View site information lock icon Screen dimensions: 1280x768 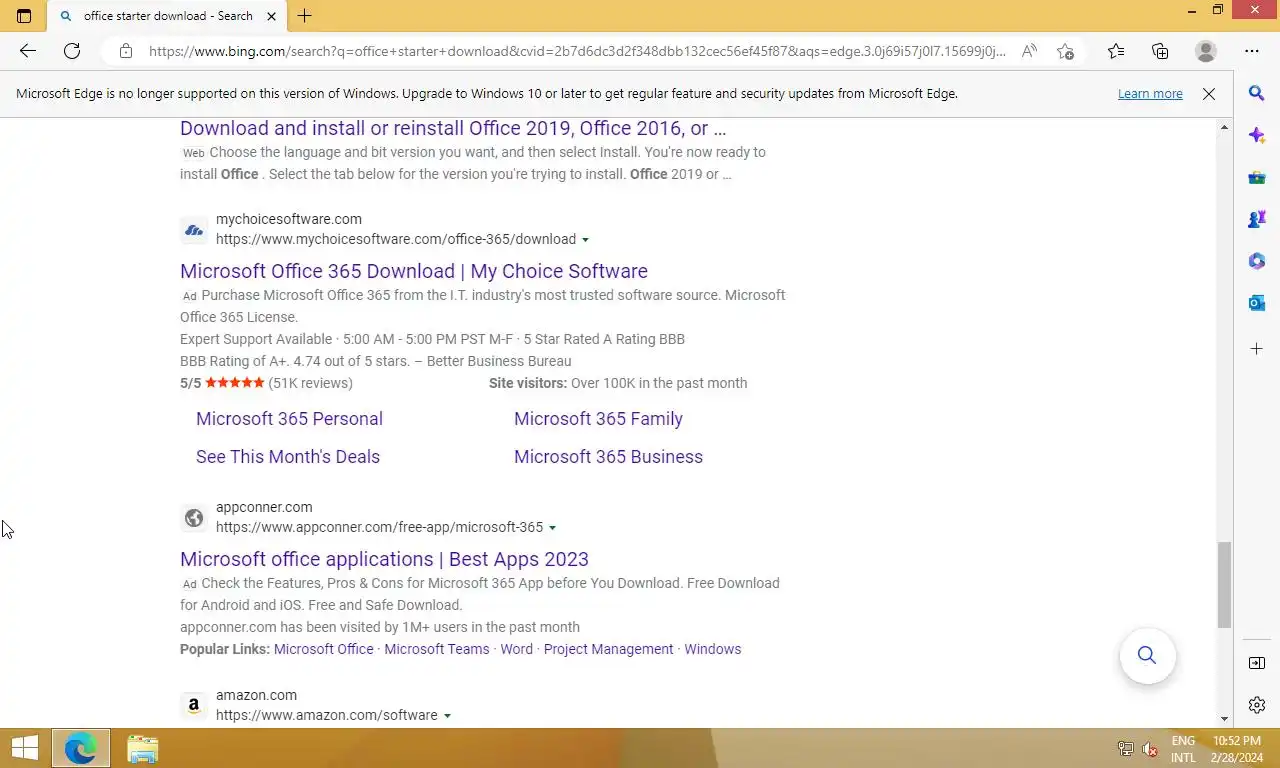125,51
